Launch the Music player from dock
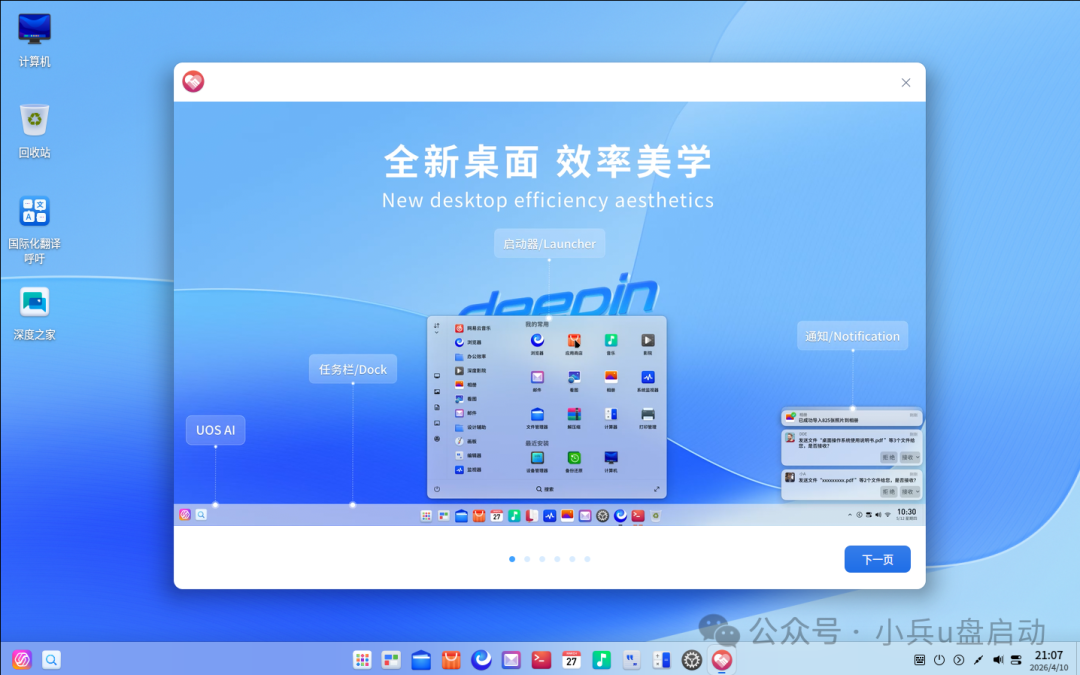This screenshot has height=675, width=1080. pyautogui.click(x=601, y=660)
